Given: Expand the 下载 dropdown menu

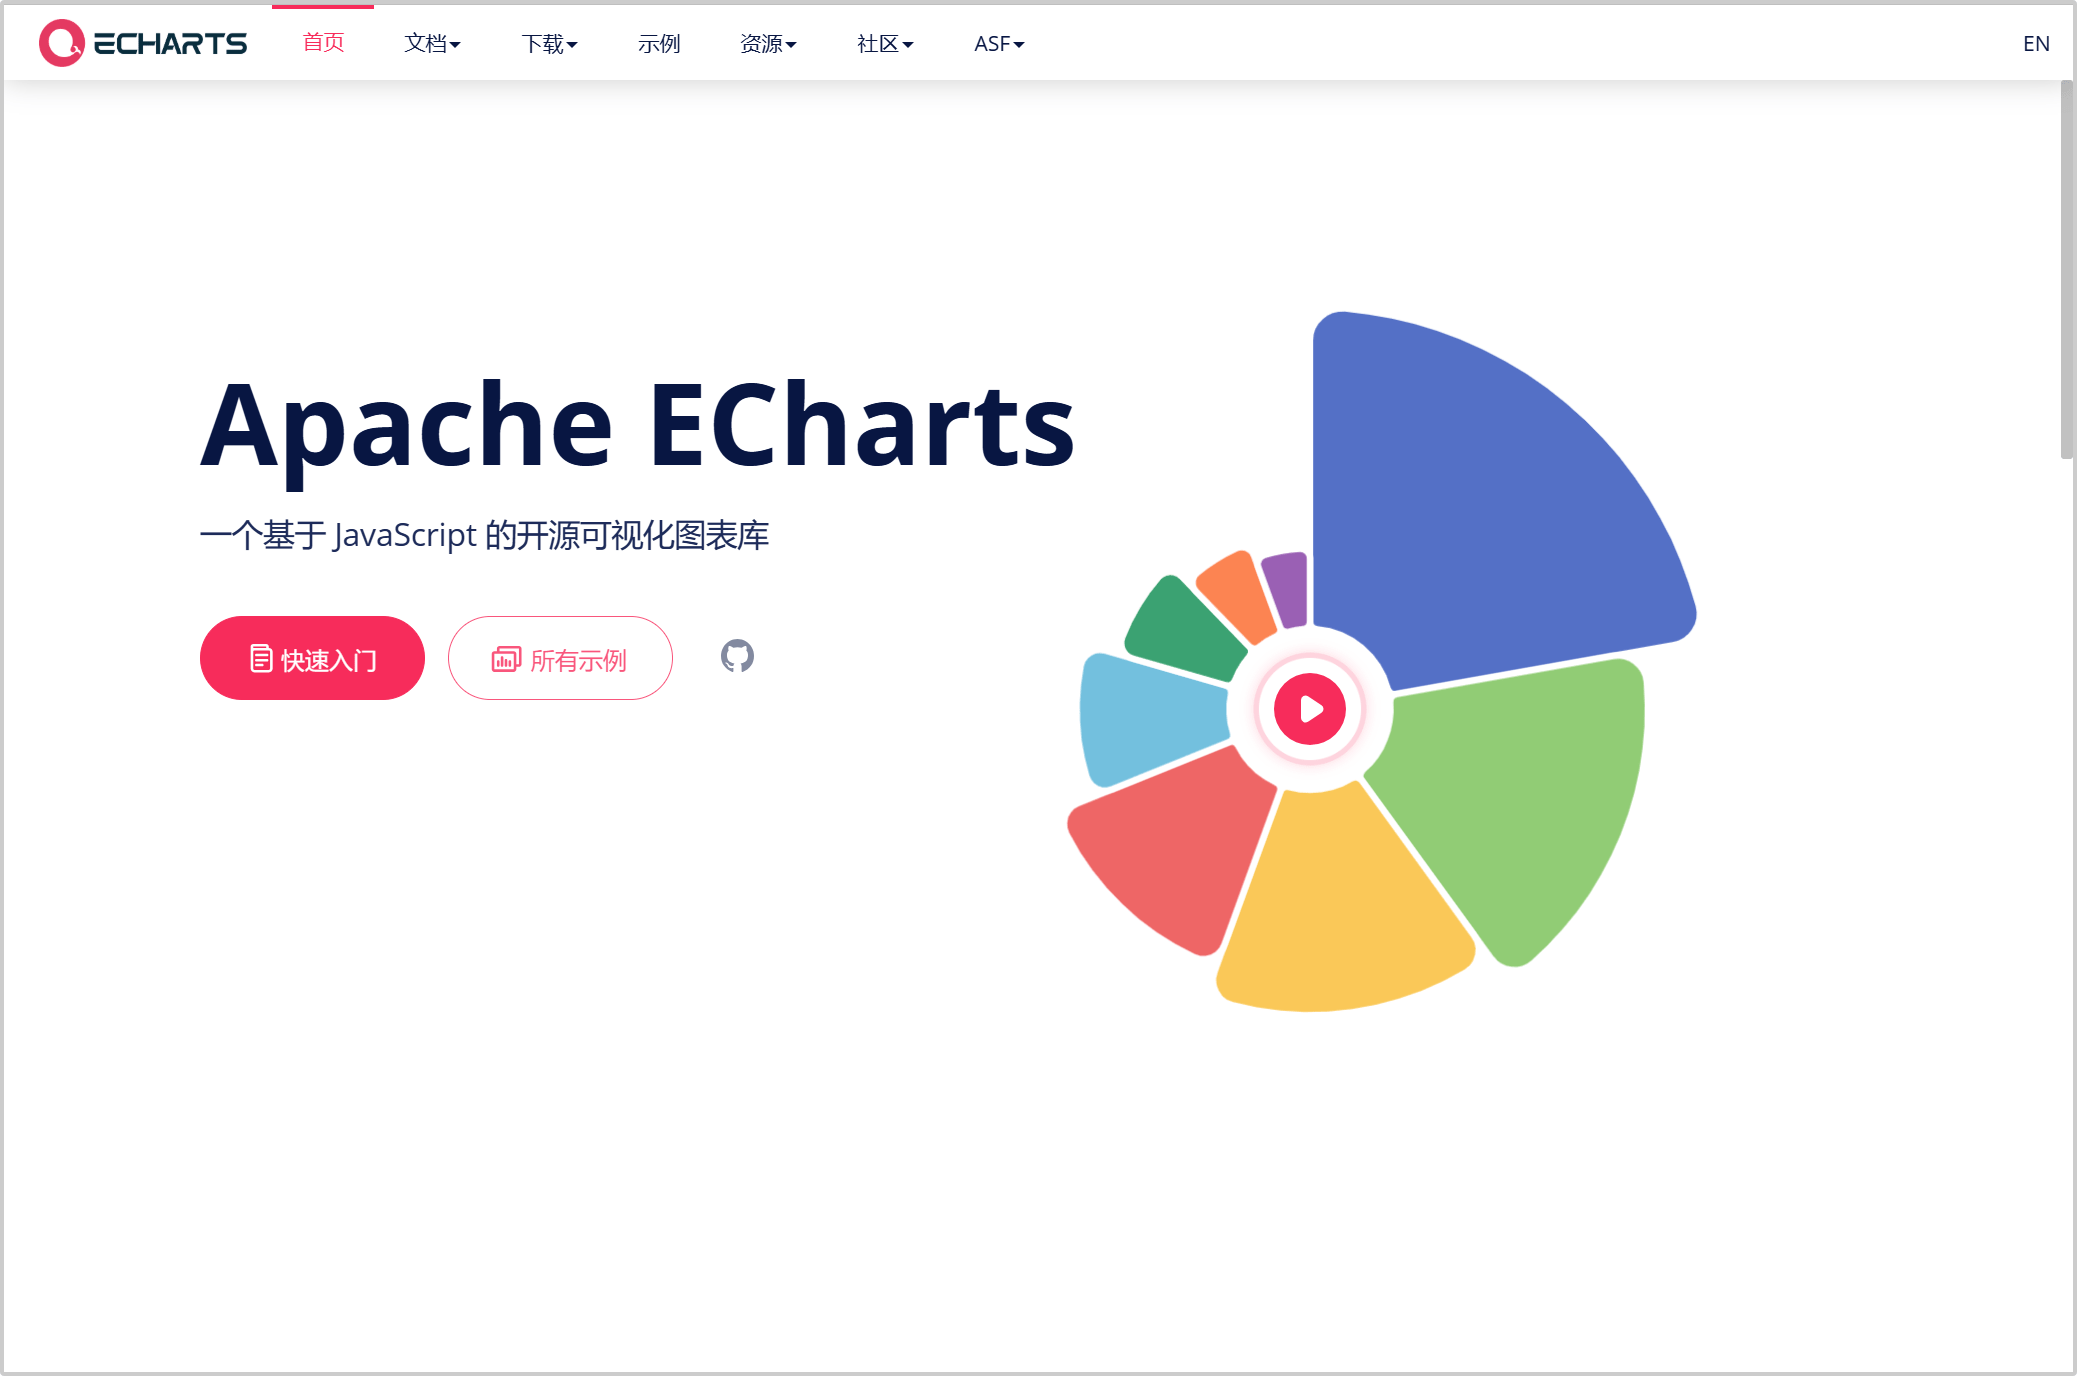Looking at the screenshot, I should 549,44.
